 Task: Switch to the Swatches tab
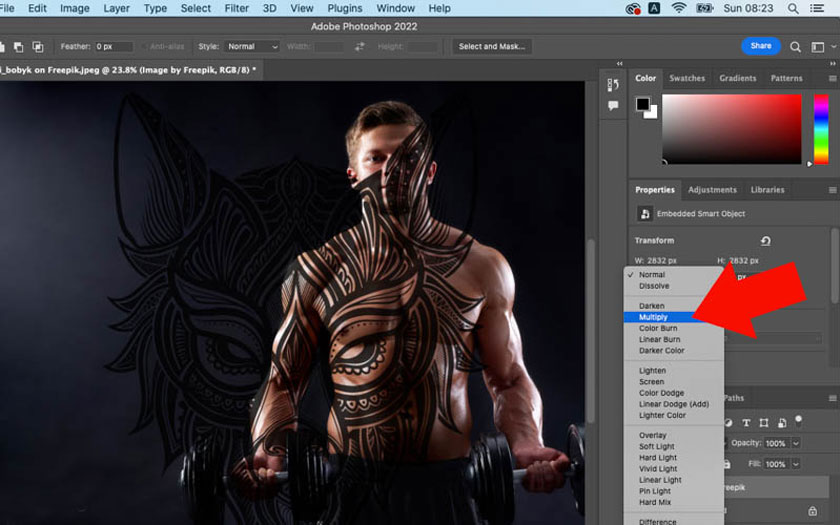[x=686, y=78]
